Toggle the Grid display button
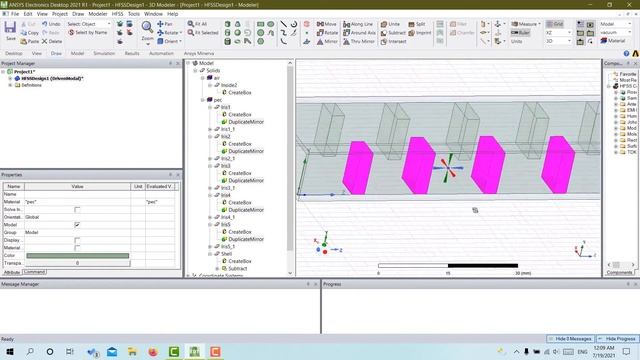This screenshot has width=640, height=360. click(555, 24)
